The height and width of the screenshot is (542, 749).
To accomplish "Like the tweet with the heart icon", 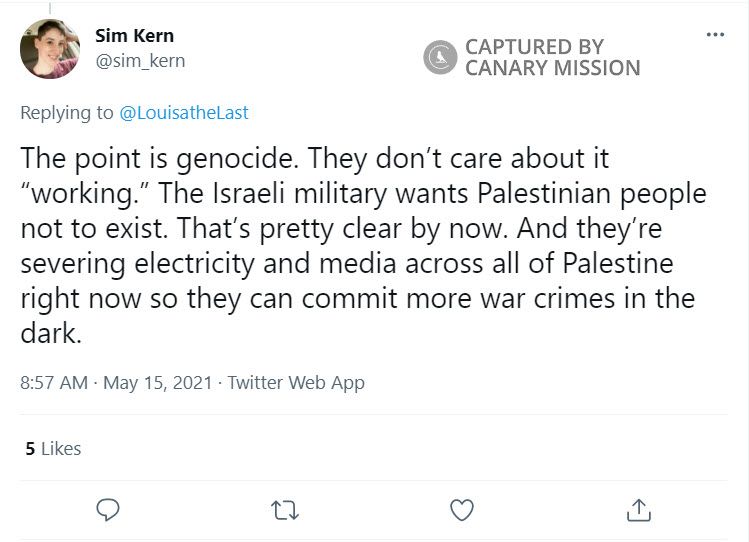I will (461, 510).
